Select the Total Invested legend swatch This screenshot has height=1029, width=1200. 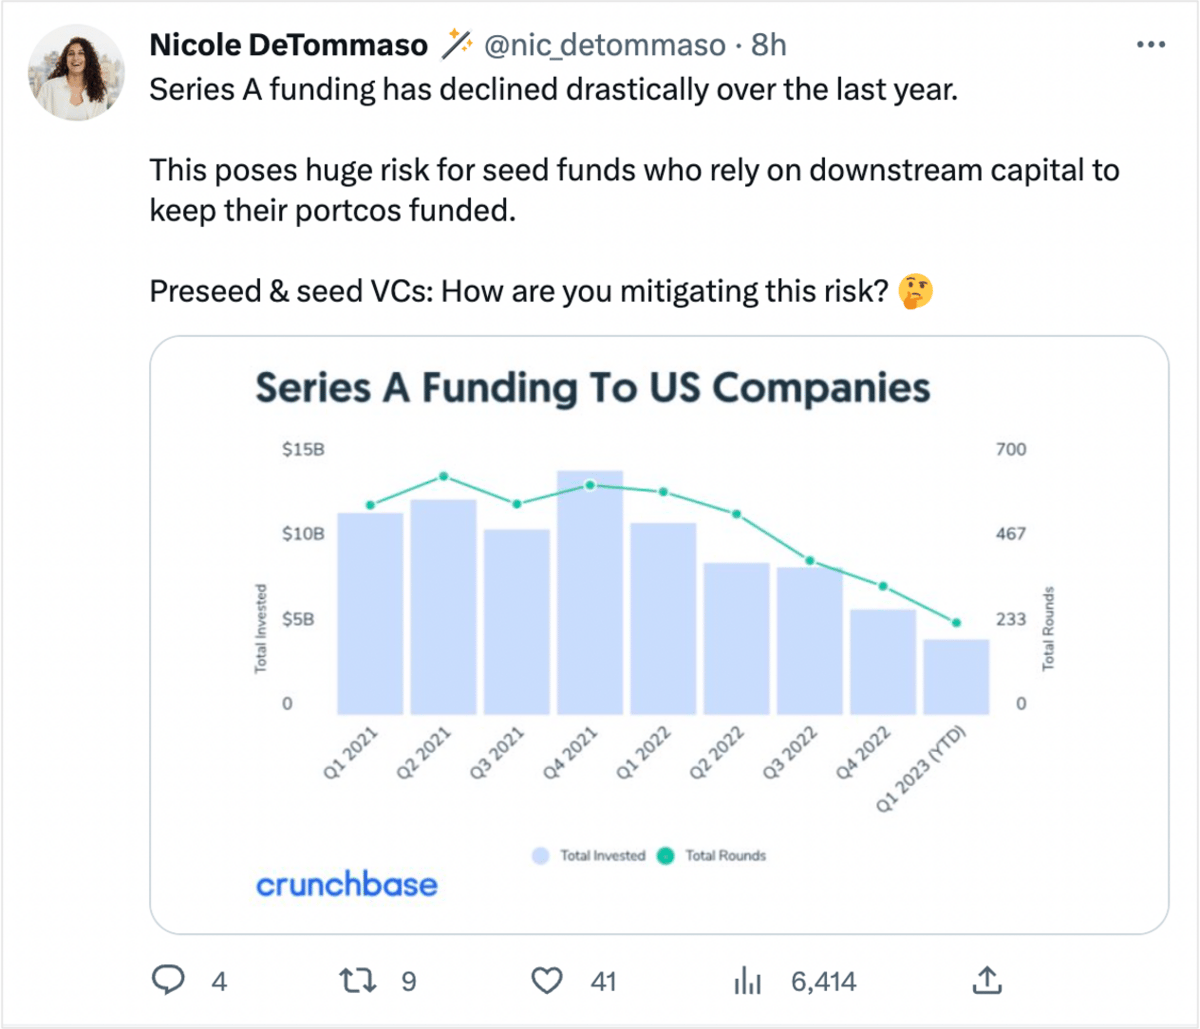click(541, 856)
